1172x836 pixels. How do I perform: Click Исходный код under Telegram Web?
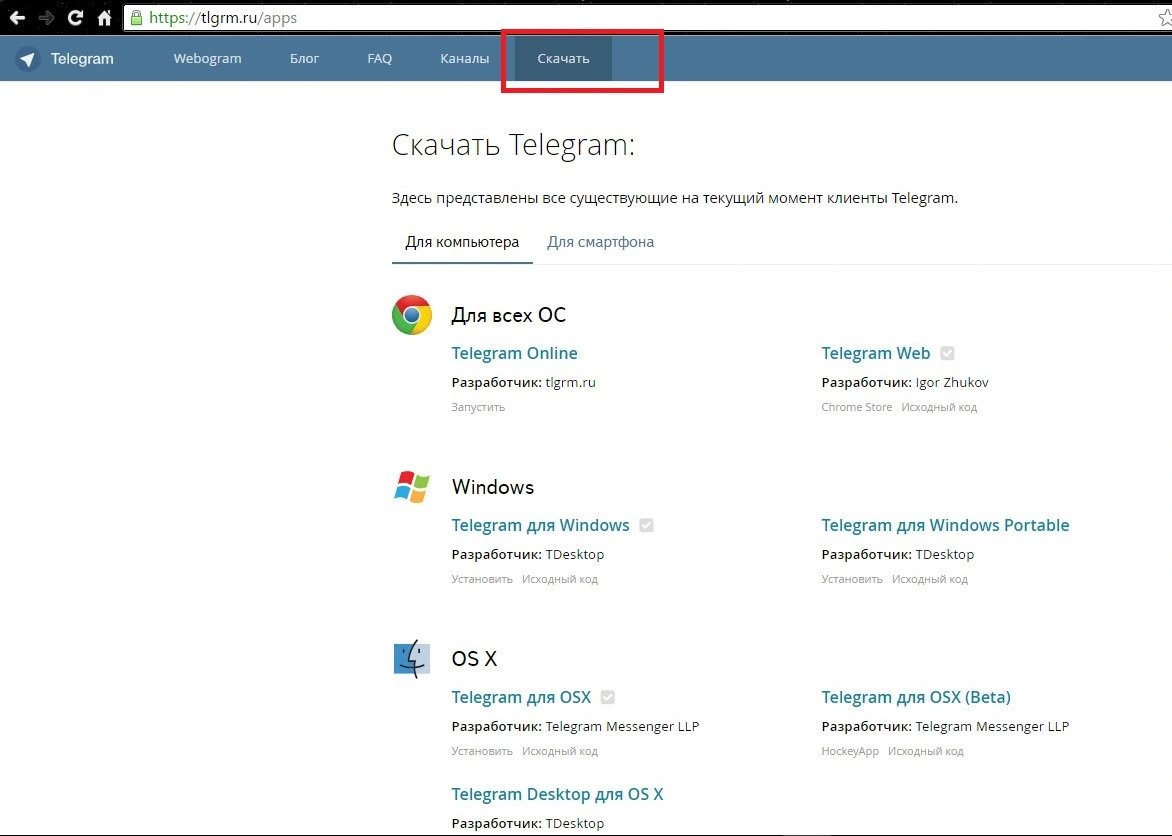[939, 407]
